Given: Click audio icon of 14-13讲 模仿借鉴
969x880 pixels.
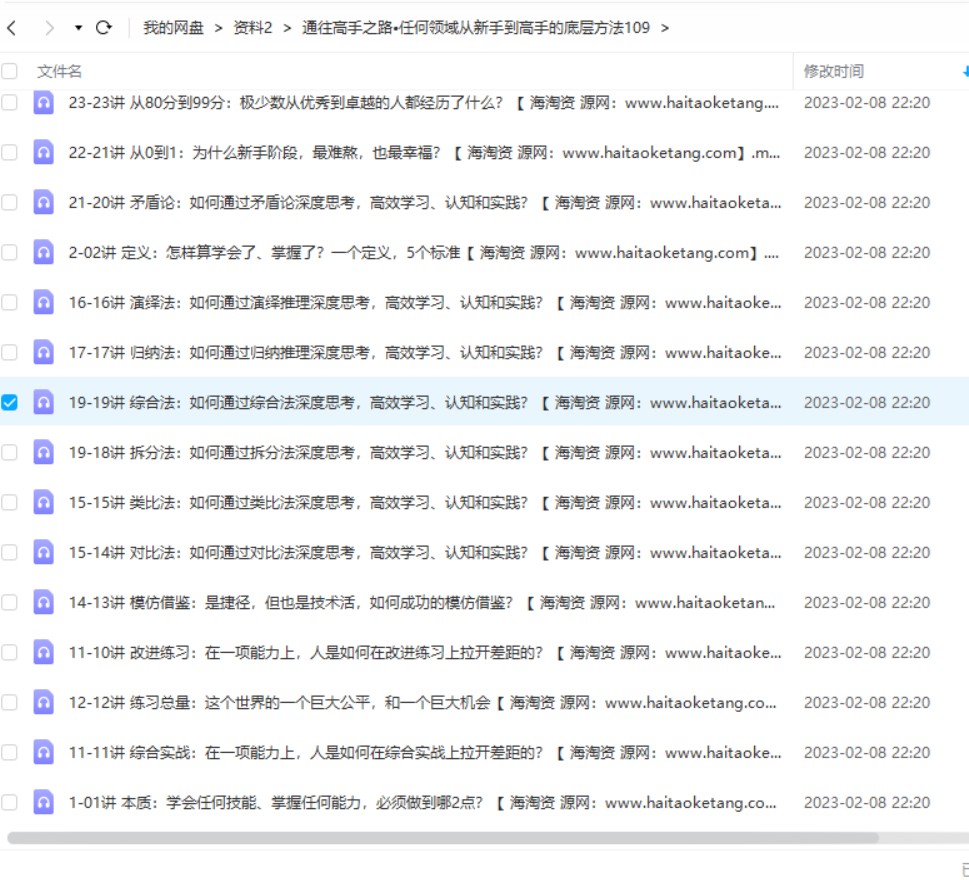Looking at the screenshot, I should (43, 603).
